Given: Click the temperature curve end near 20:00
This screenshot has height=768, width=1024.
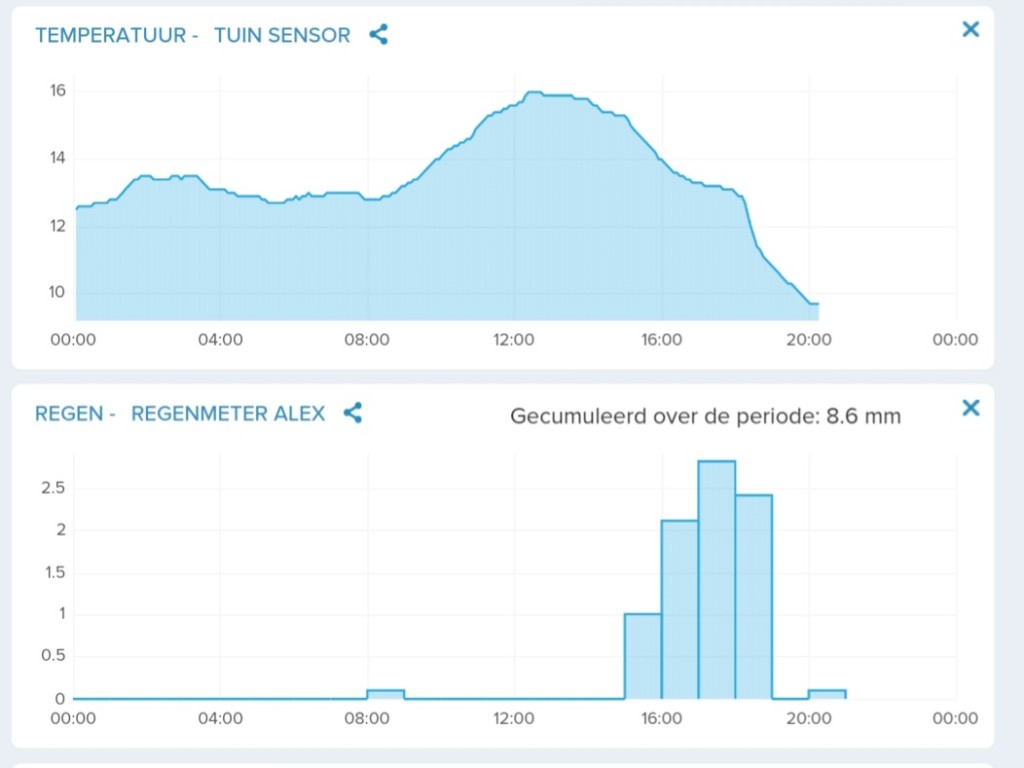Looking at the screenshot, I should click(x=815, y=304).
